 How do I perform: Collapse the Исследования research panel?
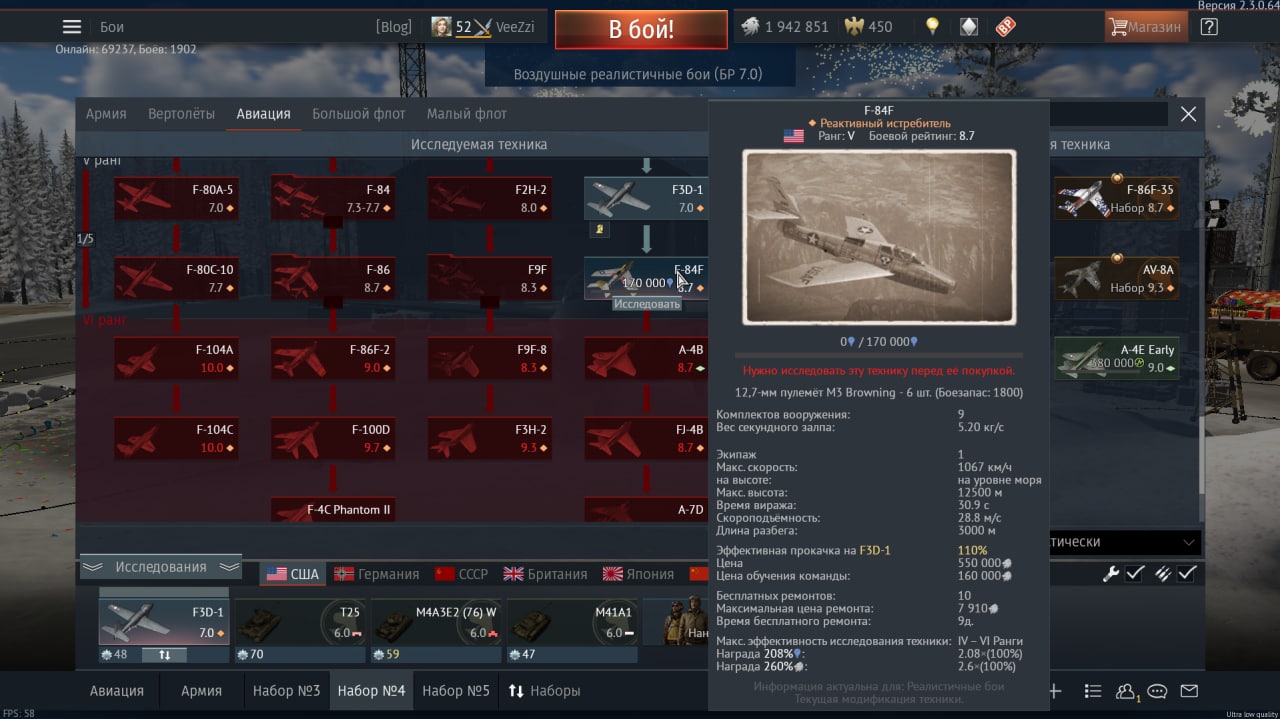pyautogui.click(x=161, y=567)
